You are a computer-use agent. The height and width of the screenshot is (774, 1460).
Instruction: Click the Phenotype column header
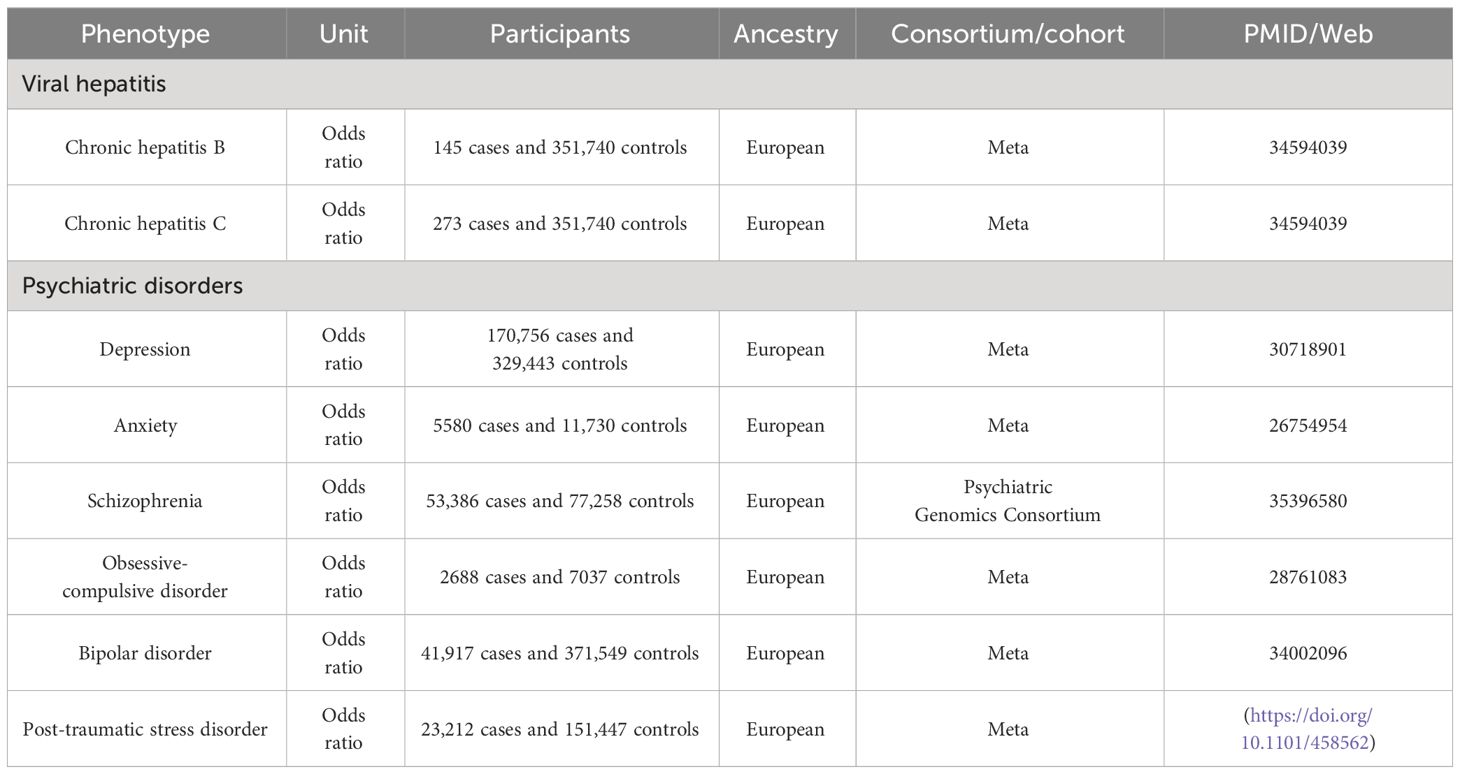(x=146, y=34)
